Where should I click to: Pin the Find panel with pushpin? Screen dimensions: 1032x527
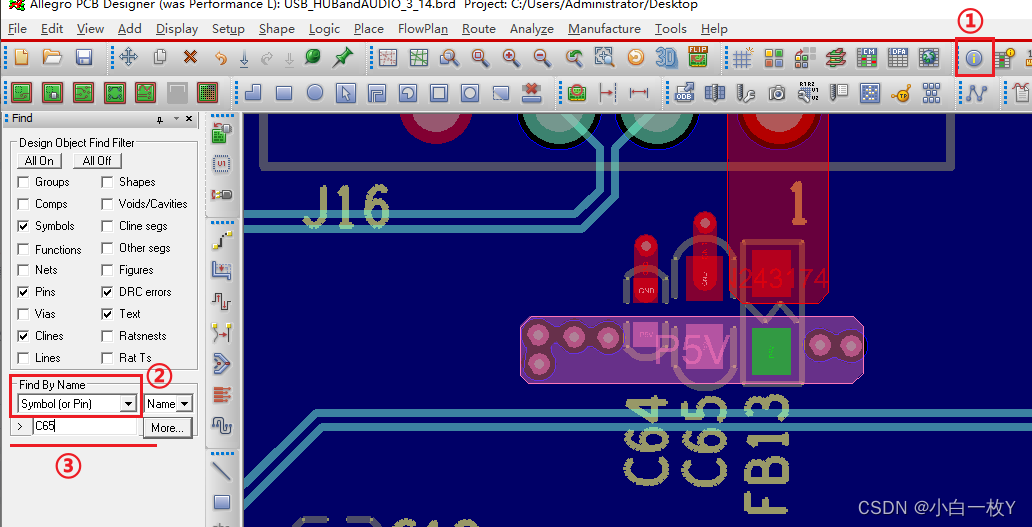click(x=160, y=119)
